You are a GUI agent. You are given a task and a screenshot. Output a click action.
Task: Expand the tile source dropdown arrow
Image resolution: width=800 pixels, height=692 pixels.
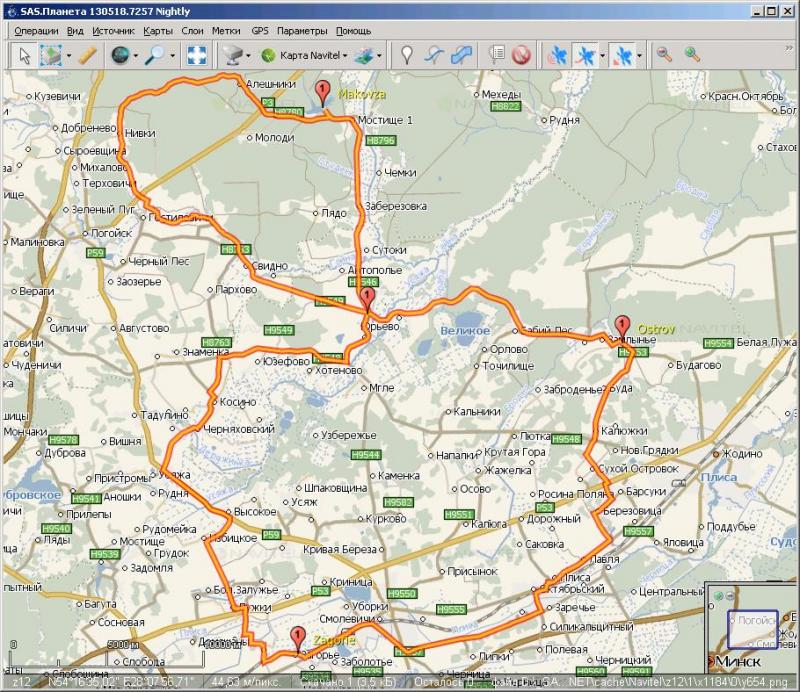[248, 55]
